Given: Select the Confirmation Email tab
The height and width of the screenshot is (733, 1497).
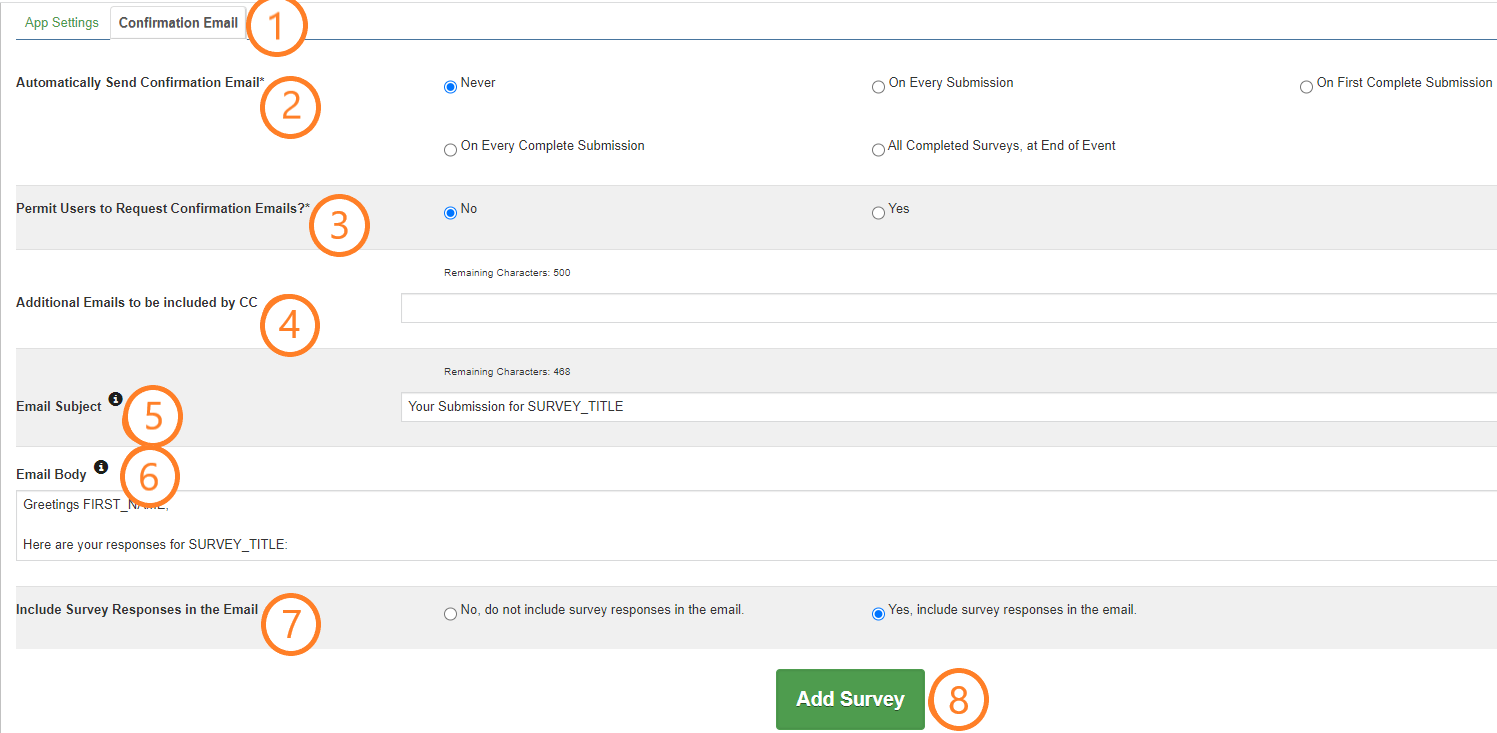Looking at the screenshot, I should pyautogui.click(x=178, y=23).
